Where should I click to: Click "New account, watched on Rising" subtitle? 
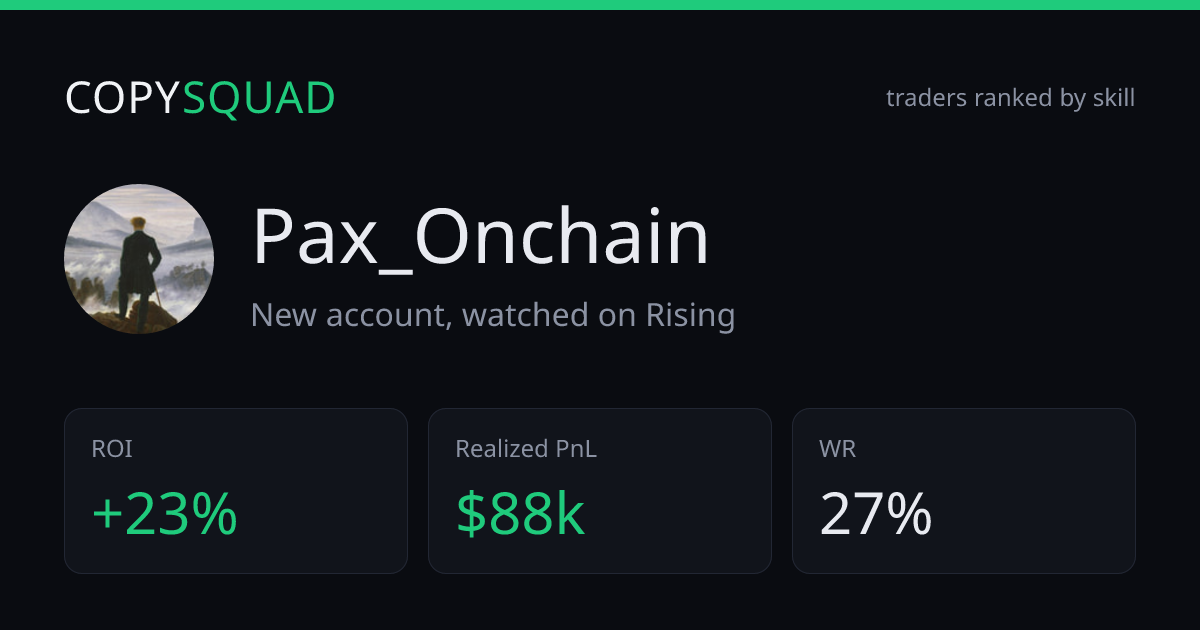coord(493,315)
